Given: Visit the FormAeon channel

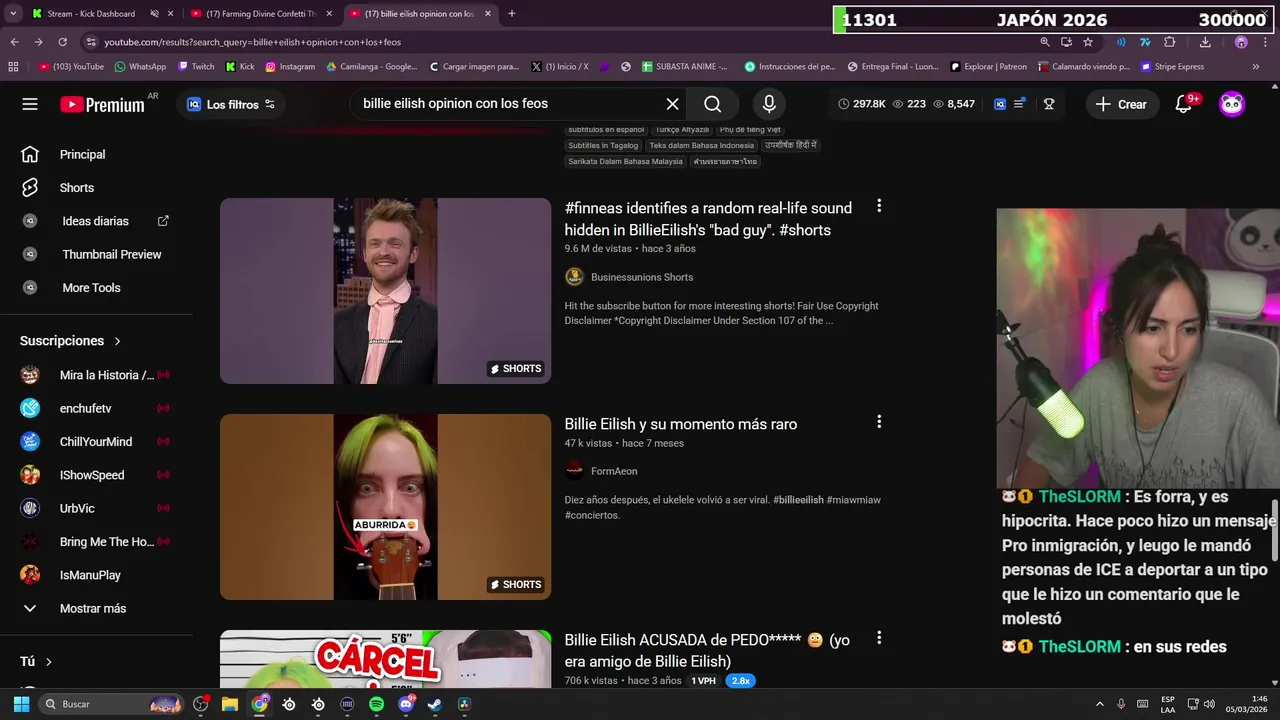Looking at the screenshot, I should point(614,471).
